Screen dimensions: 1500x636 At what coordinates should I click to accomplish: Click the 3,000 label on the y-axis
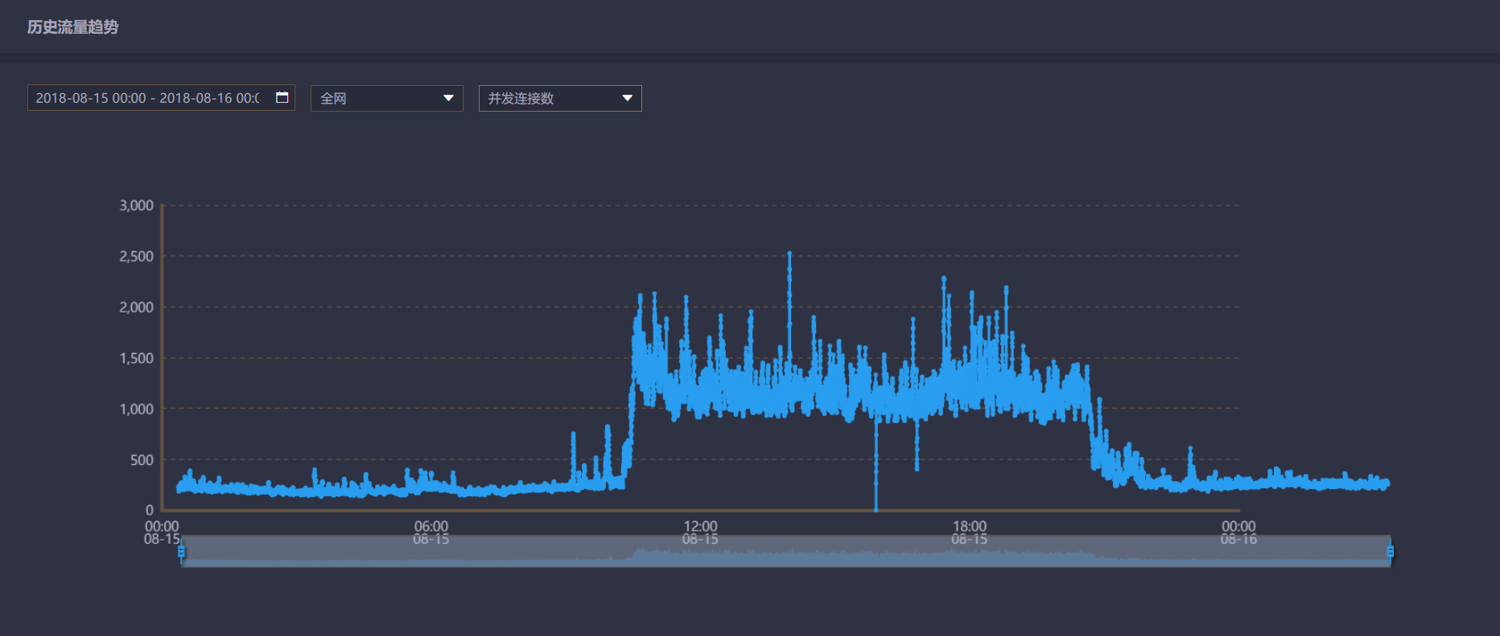(x=136, y=205)
